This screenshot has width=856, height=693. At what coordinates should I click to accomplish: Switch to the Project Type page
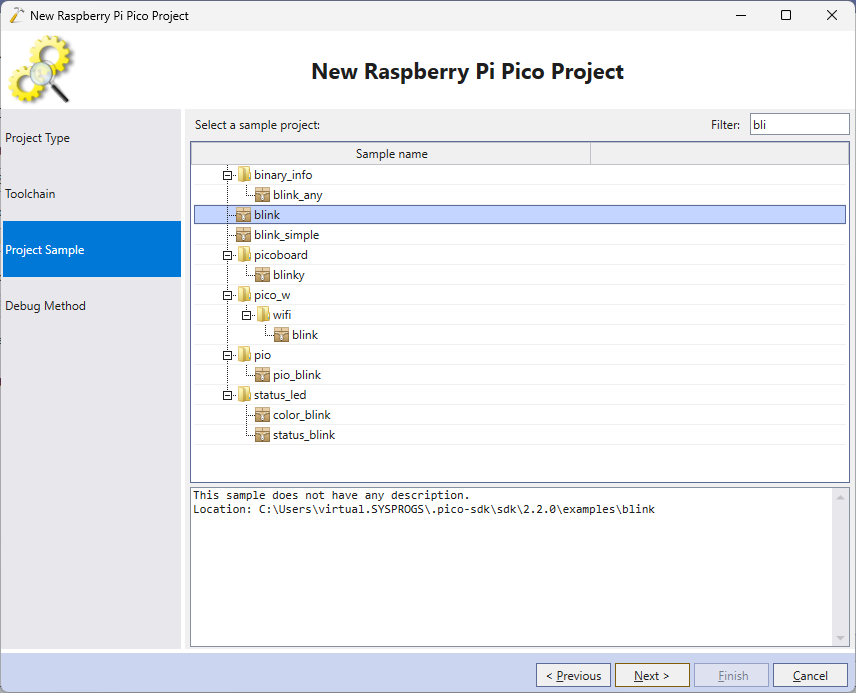(x=38, y=138)
